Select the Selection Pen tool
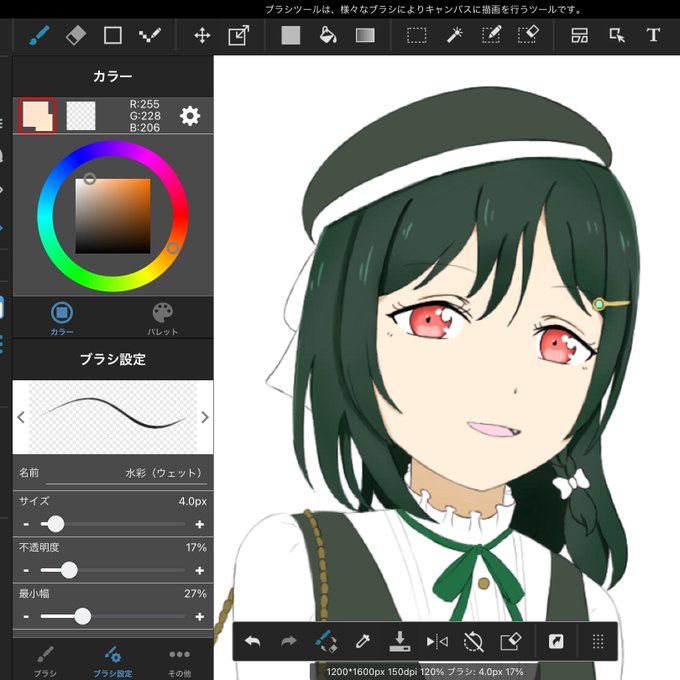The image size is (680, 680). click(492, 35)
